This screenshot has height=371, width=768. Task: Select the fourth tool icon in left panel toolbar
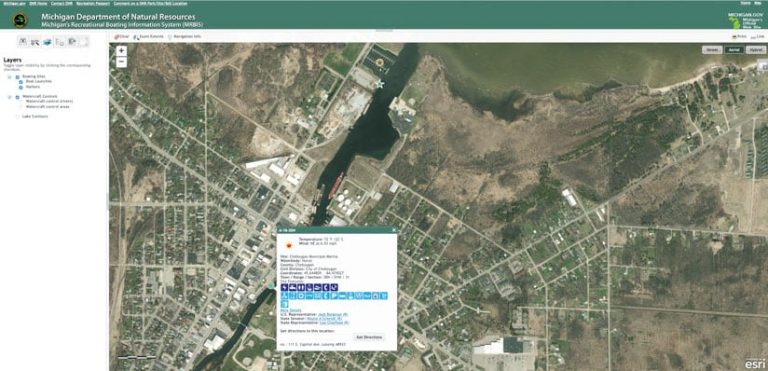[x=59, y=42]
